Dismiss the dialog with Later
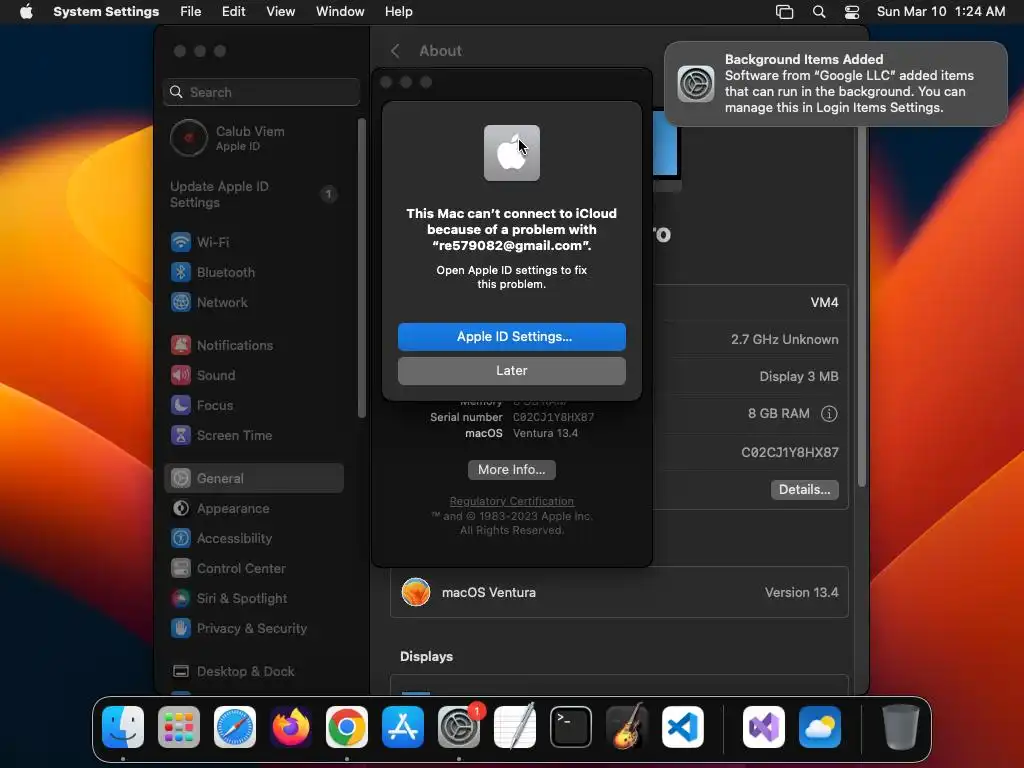 coord(511,371)
